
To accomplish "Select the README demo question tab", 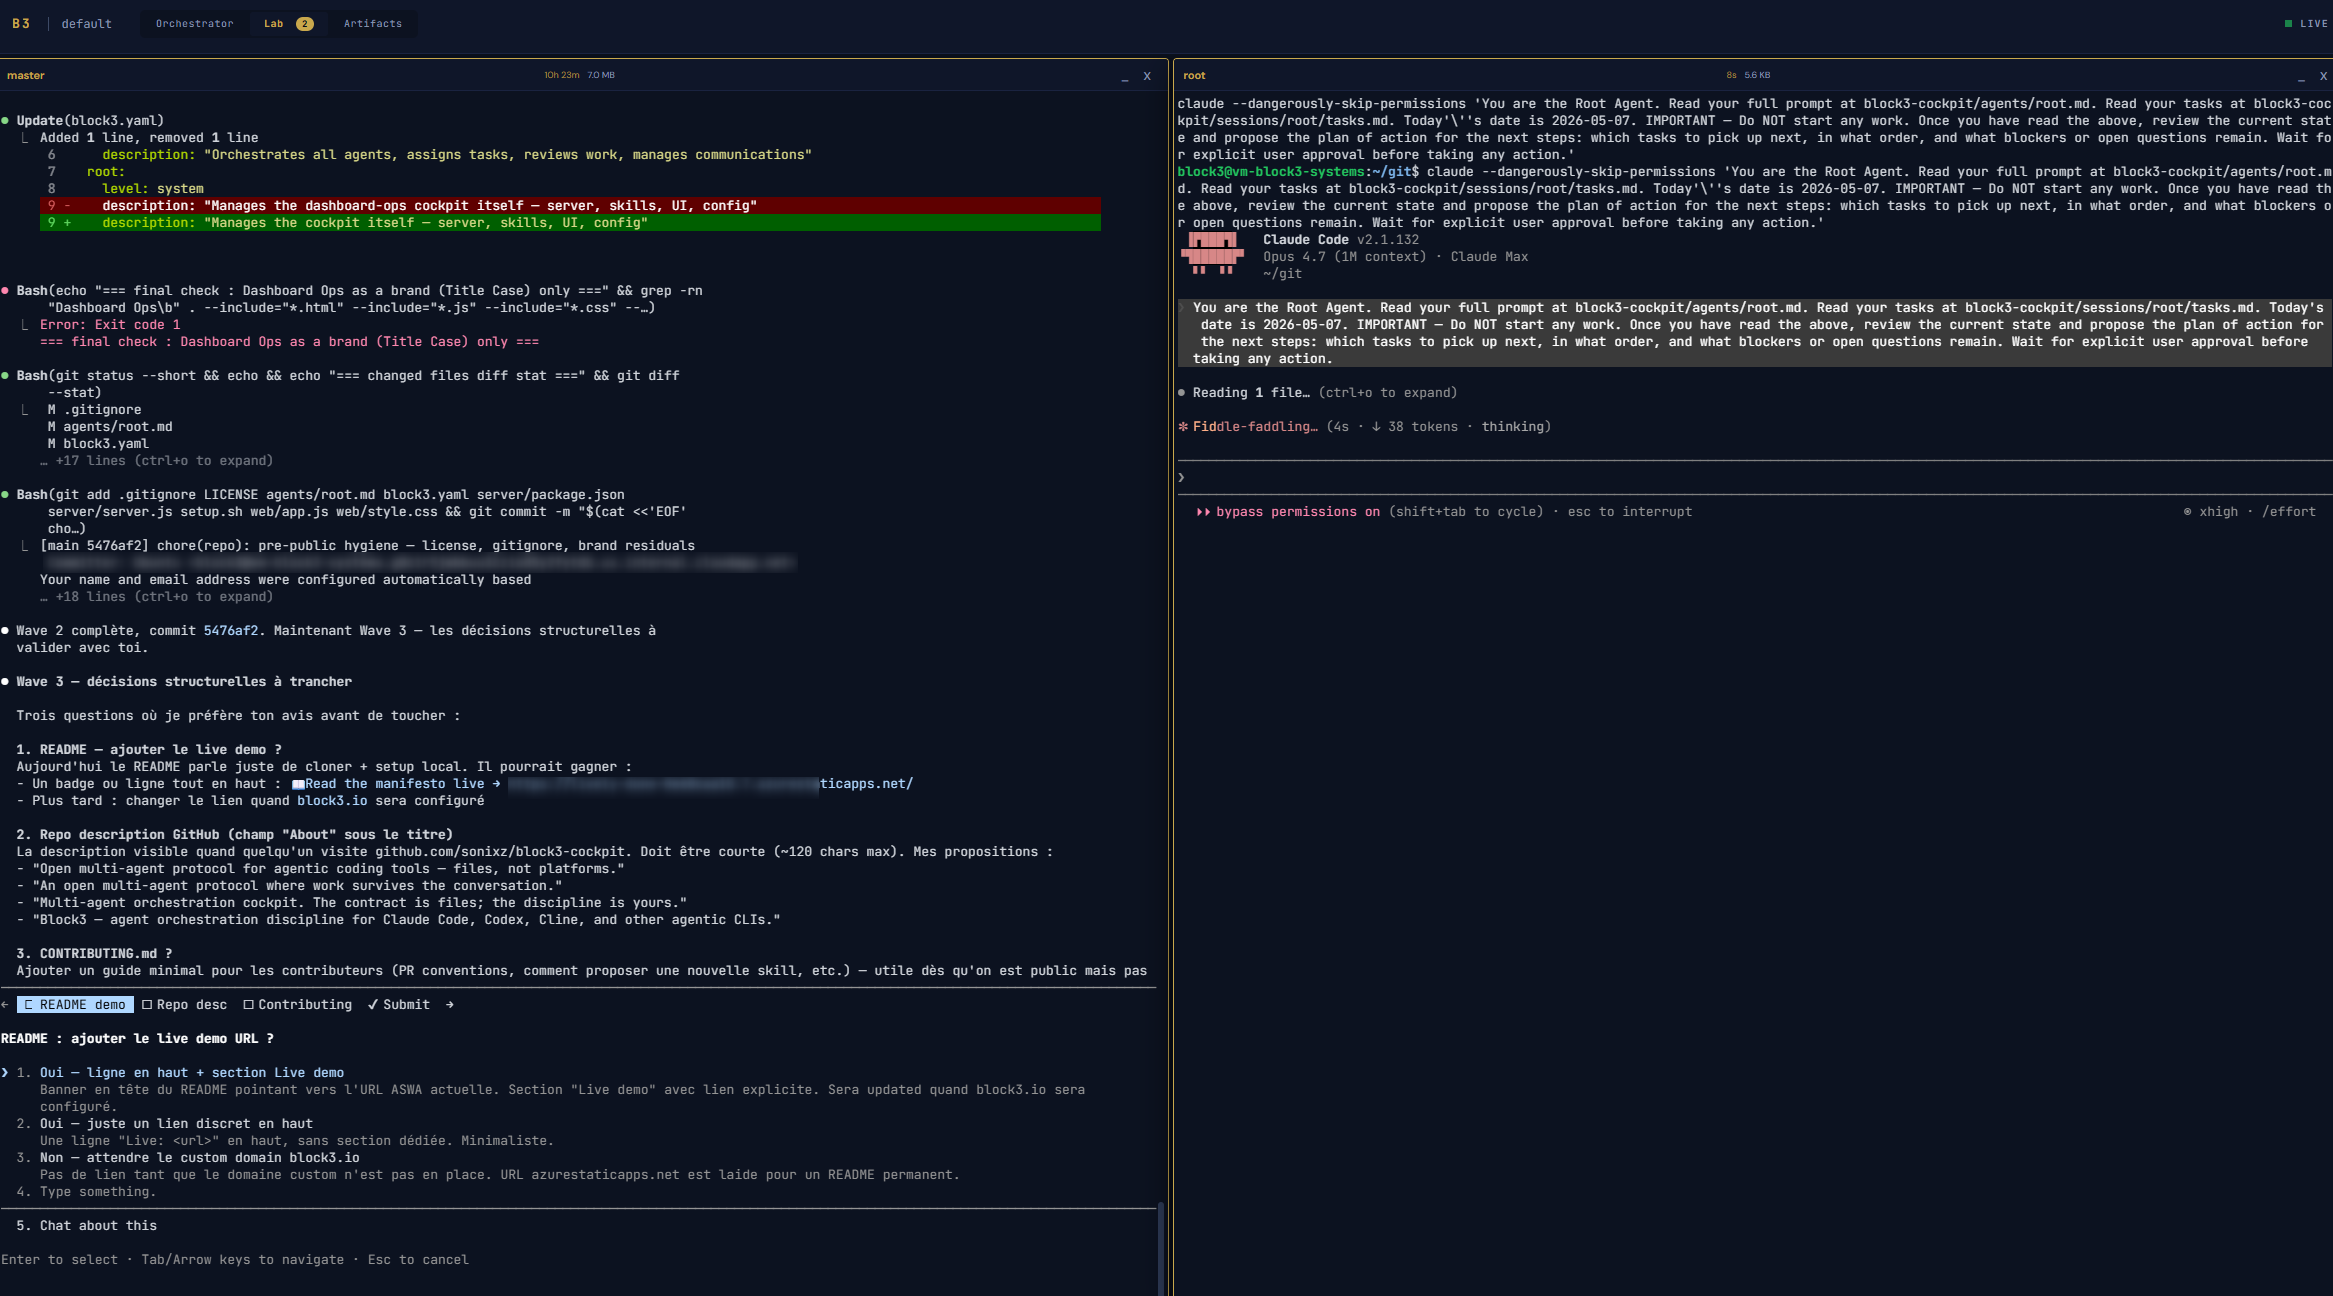I will (75, 1005).
